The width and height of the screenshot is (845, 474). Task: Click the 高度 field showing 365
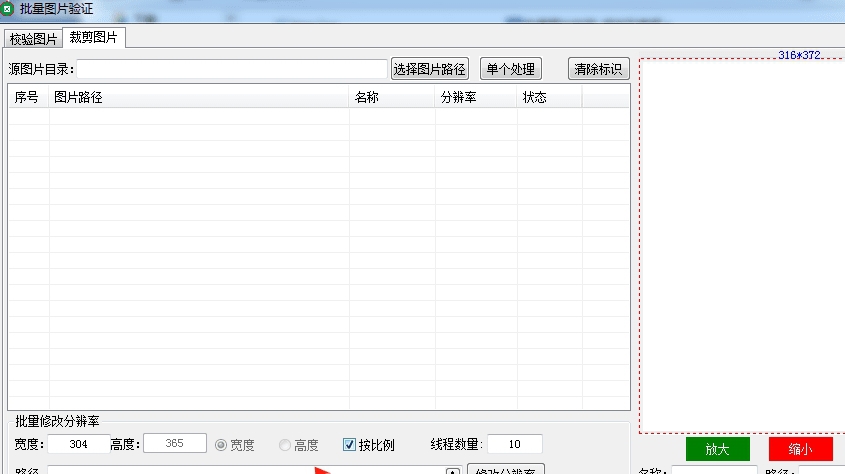175,443
